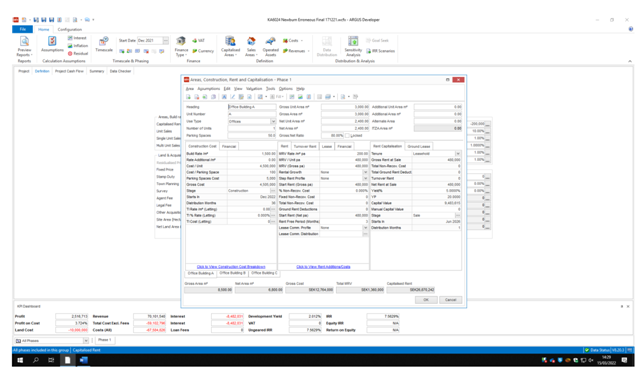
Task: Click into the Heading input field
Action: point(252,107)
